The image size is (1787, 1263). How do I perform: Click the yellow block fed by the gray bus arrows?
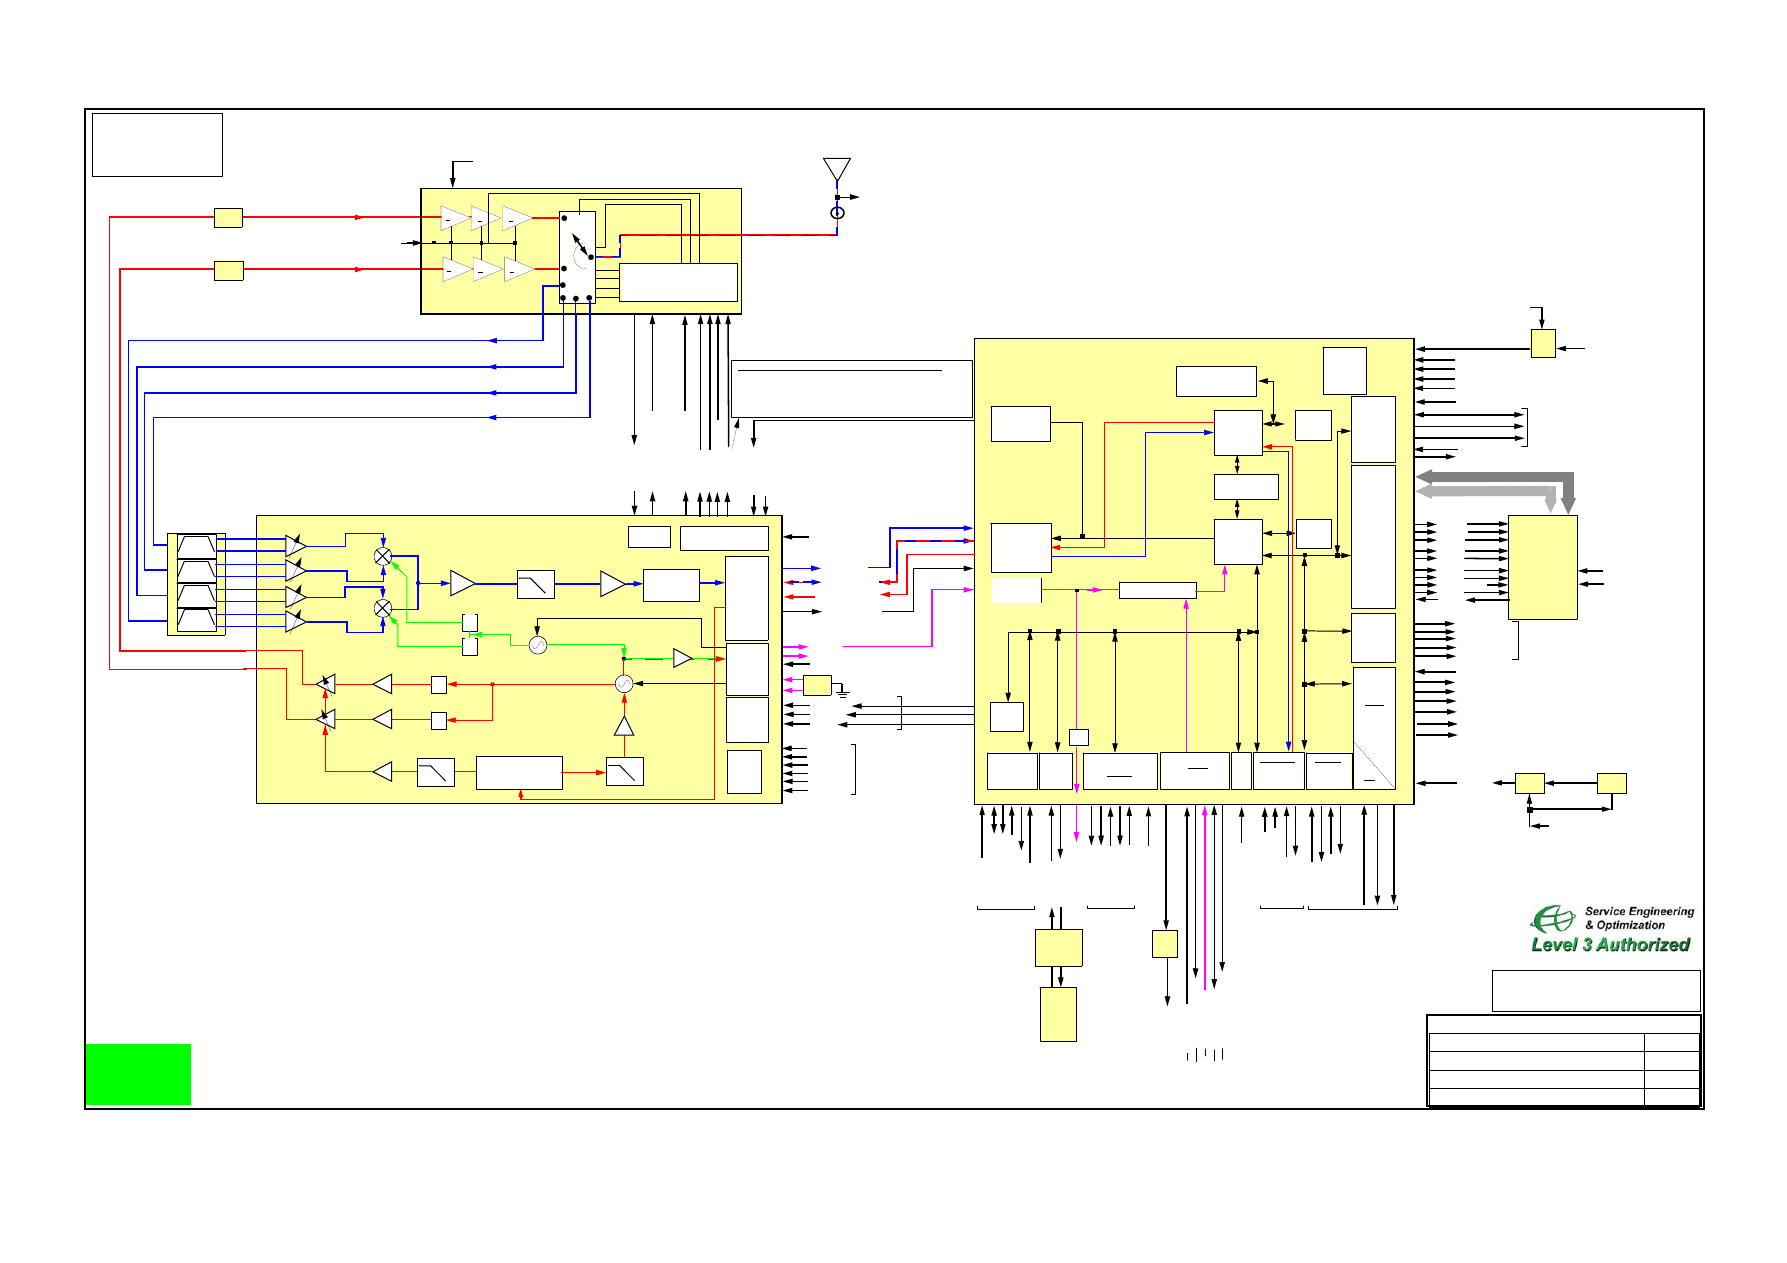(1542, 567)
